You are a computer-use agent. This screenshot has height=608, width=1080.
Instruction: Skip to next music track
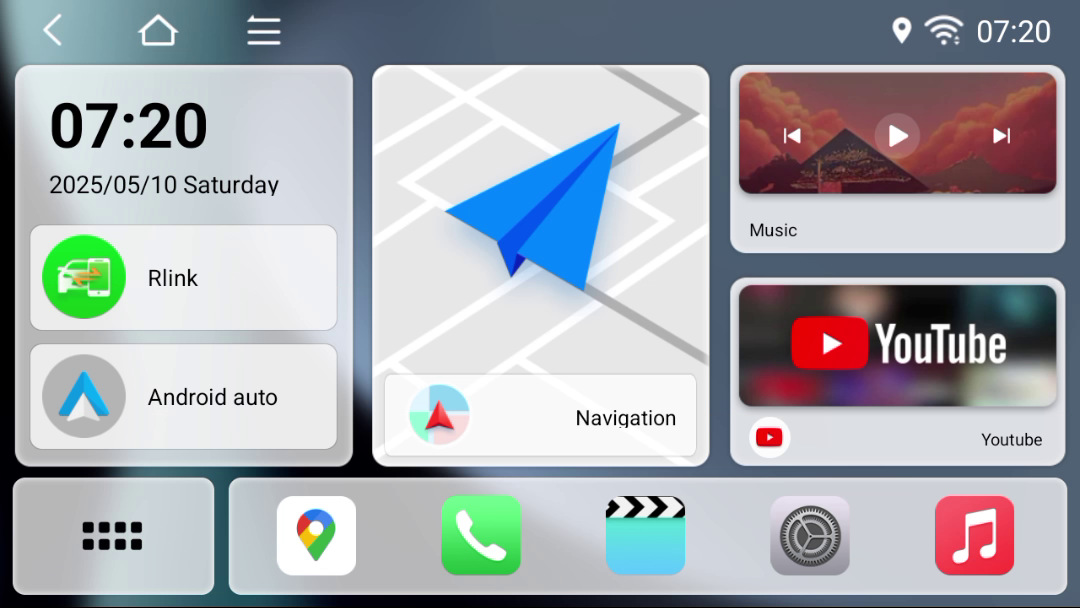click(x=1001, y=136)
